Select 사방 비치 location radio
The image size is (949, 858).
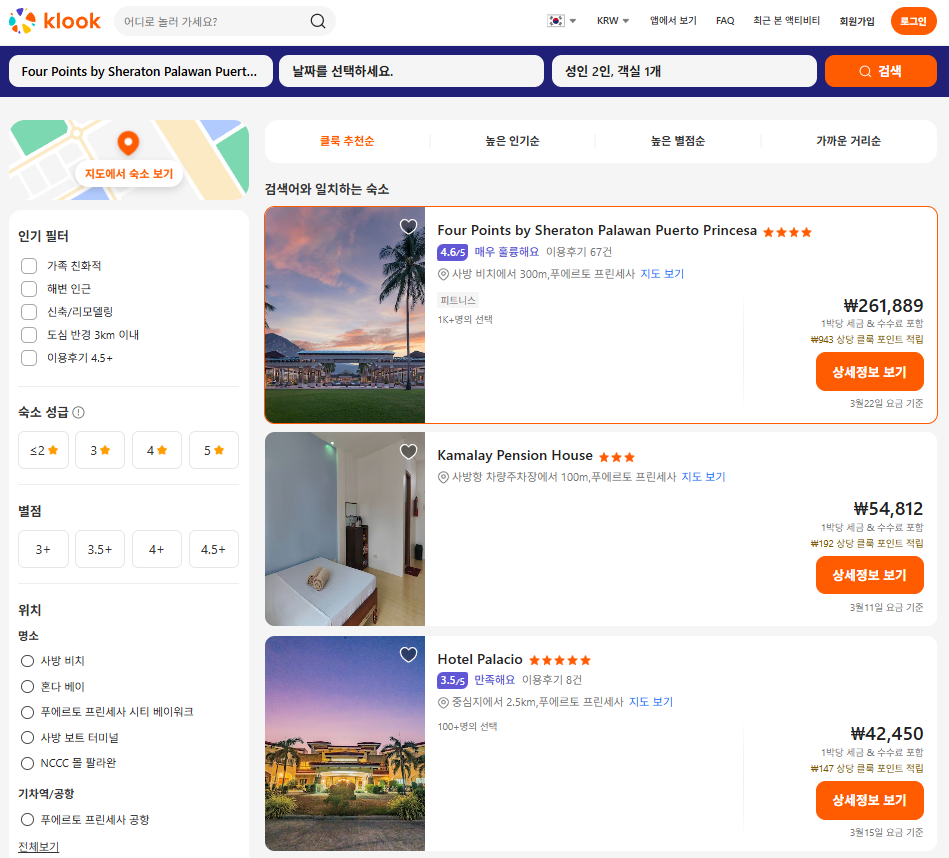[x=27, y=661]
